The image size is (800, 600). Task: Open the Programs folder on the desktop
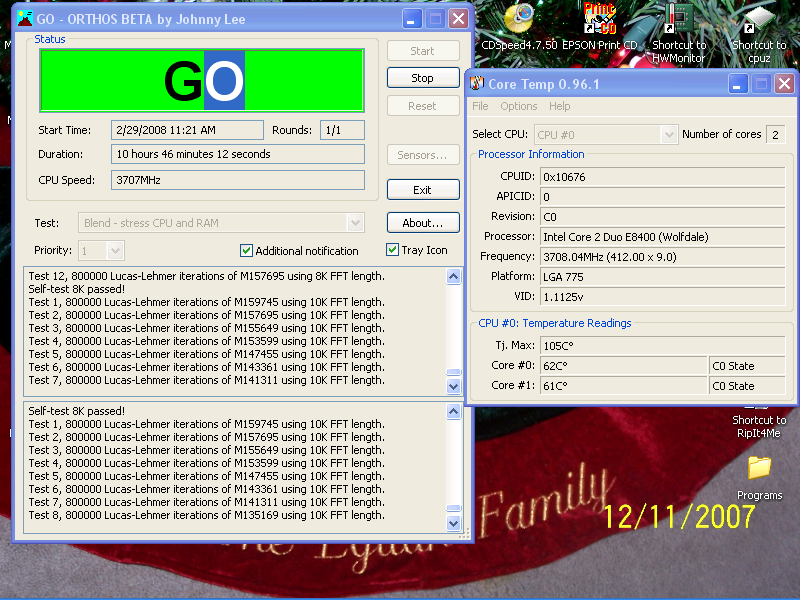tap(759, 468)
